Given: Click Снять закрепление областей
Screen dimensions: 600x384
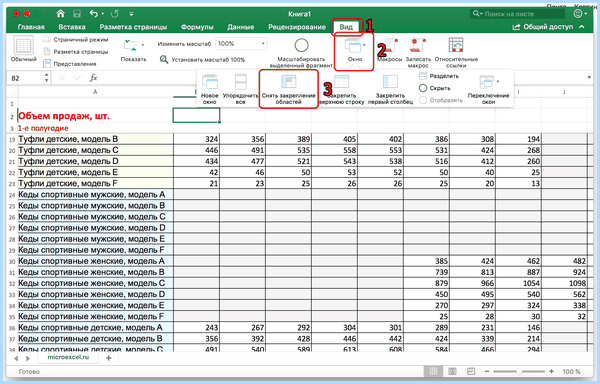Looking at the screenshot, I should tap(289, 89).
